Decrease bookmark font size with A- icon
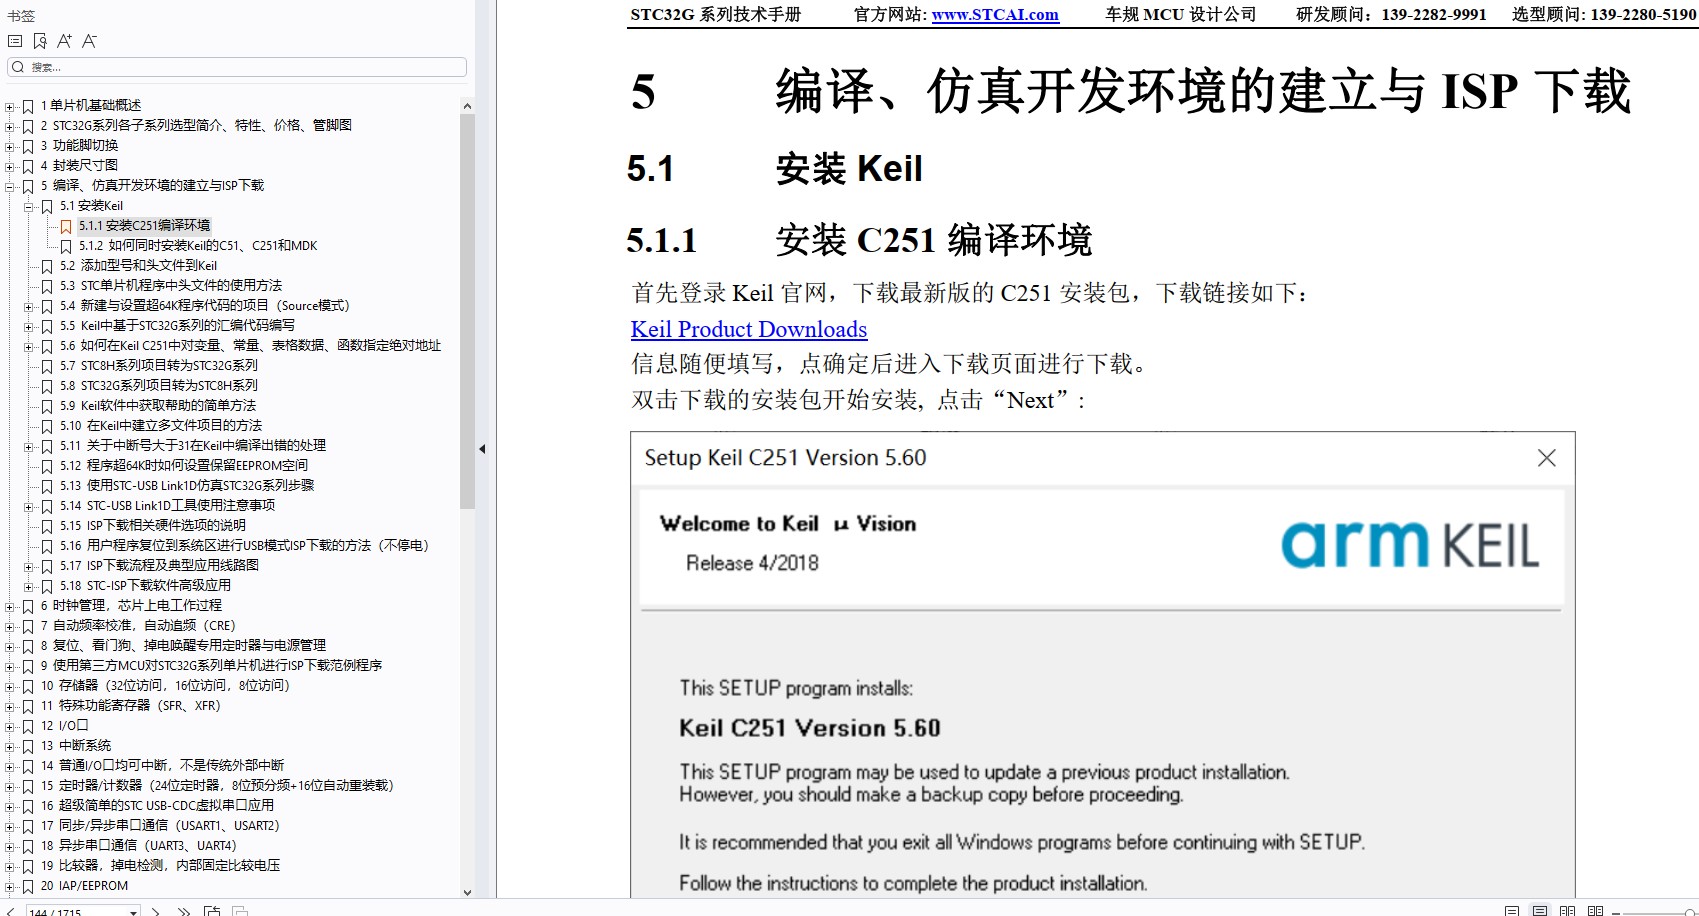The image size is (1699, 916). pos(89,41)
